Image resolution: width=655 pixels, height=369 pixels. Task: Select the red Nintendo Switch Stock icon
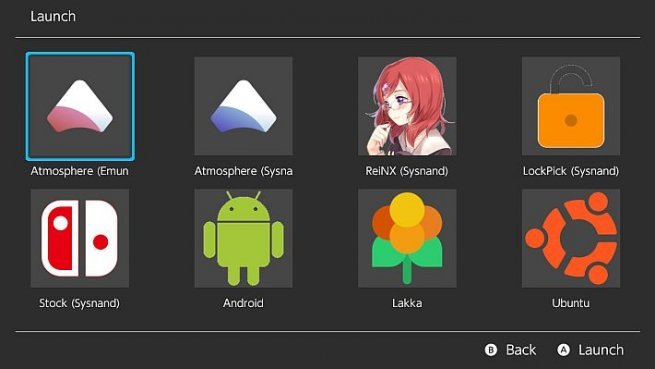(80, 238)
